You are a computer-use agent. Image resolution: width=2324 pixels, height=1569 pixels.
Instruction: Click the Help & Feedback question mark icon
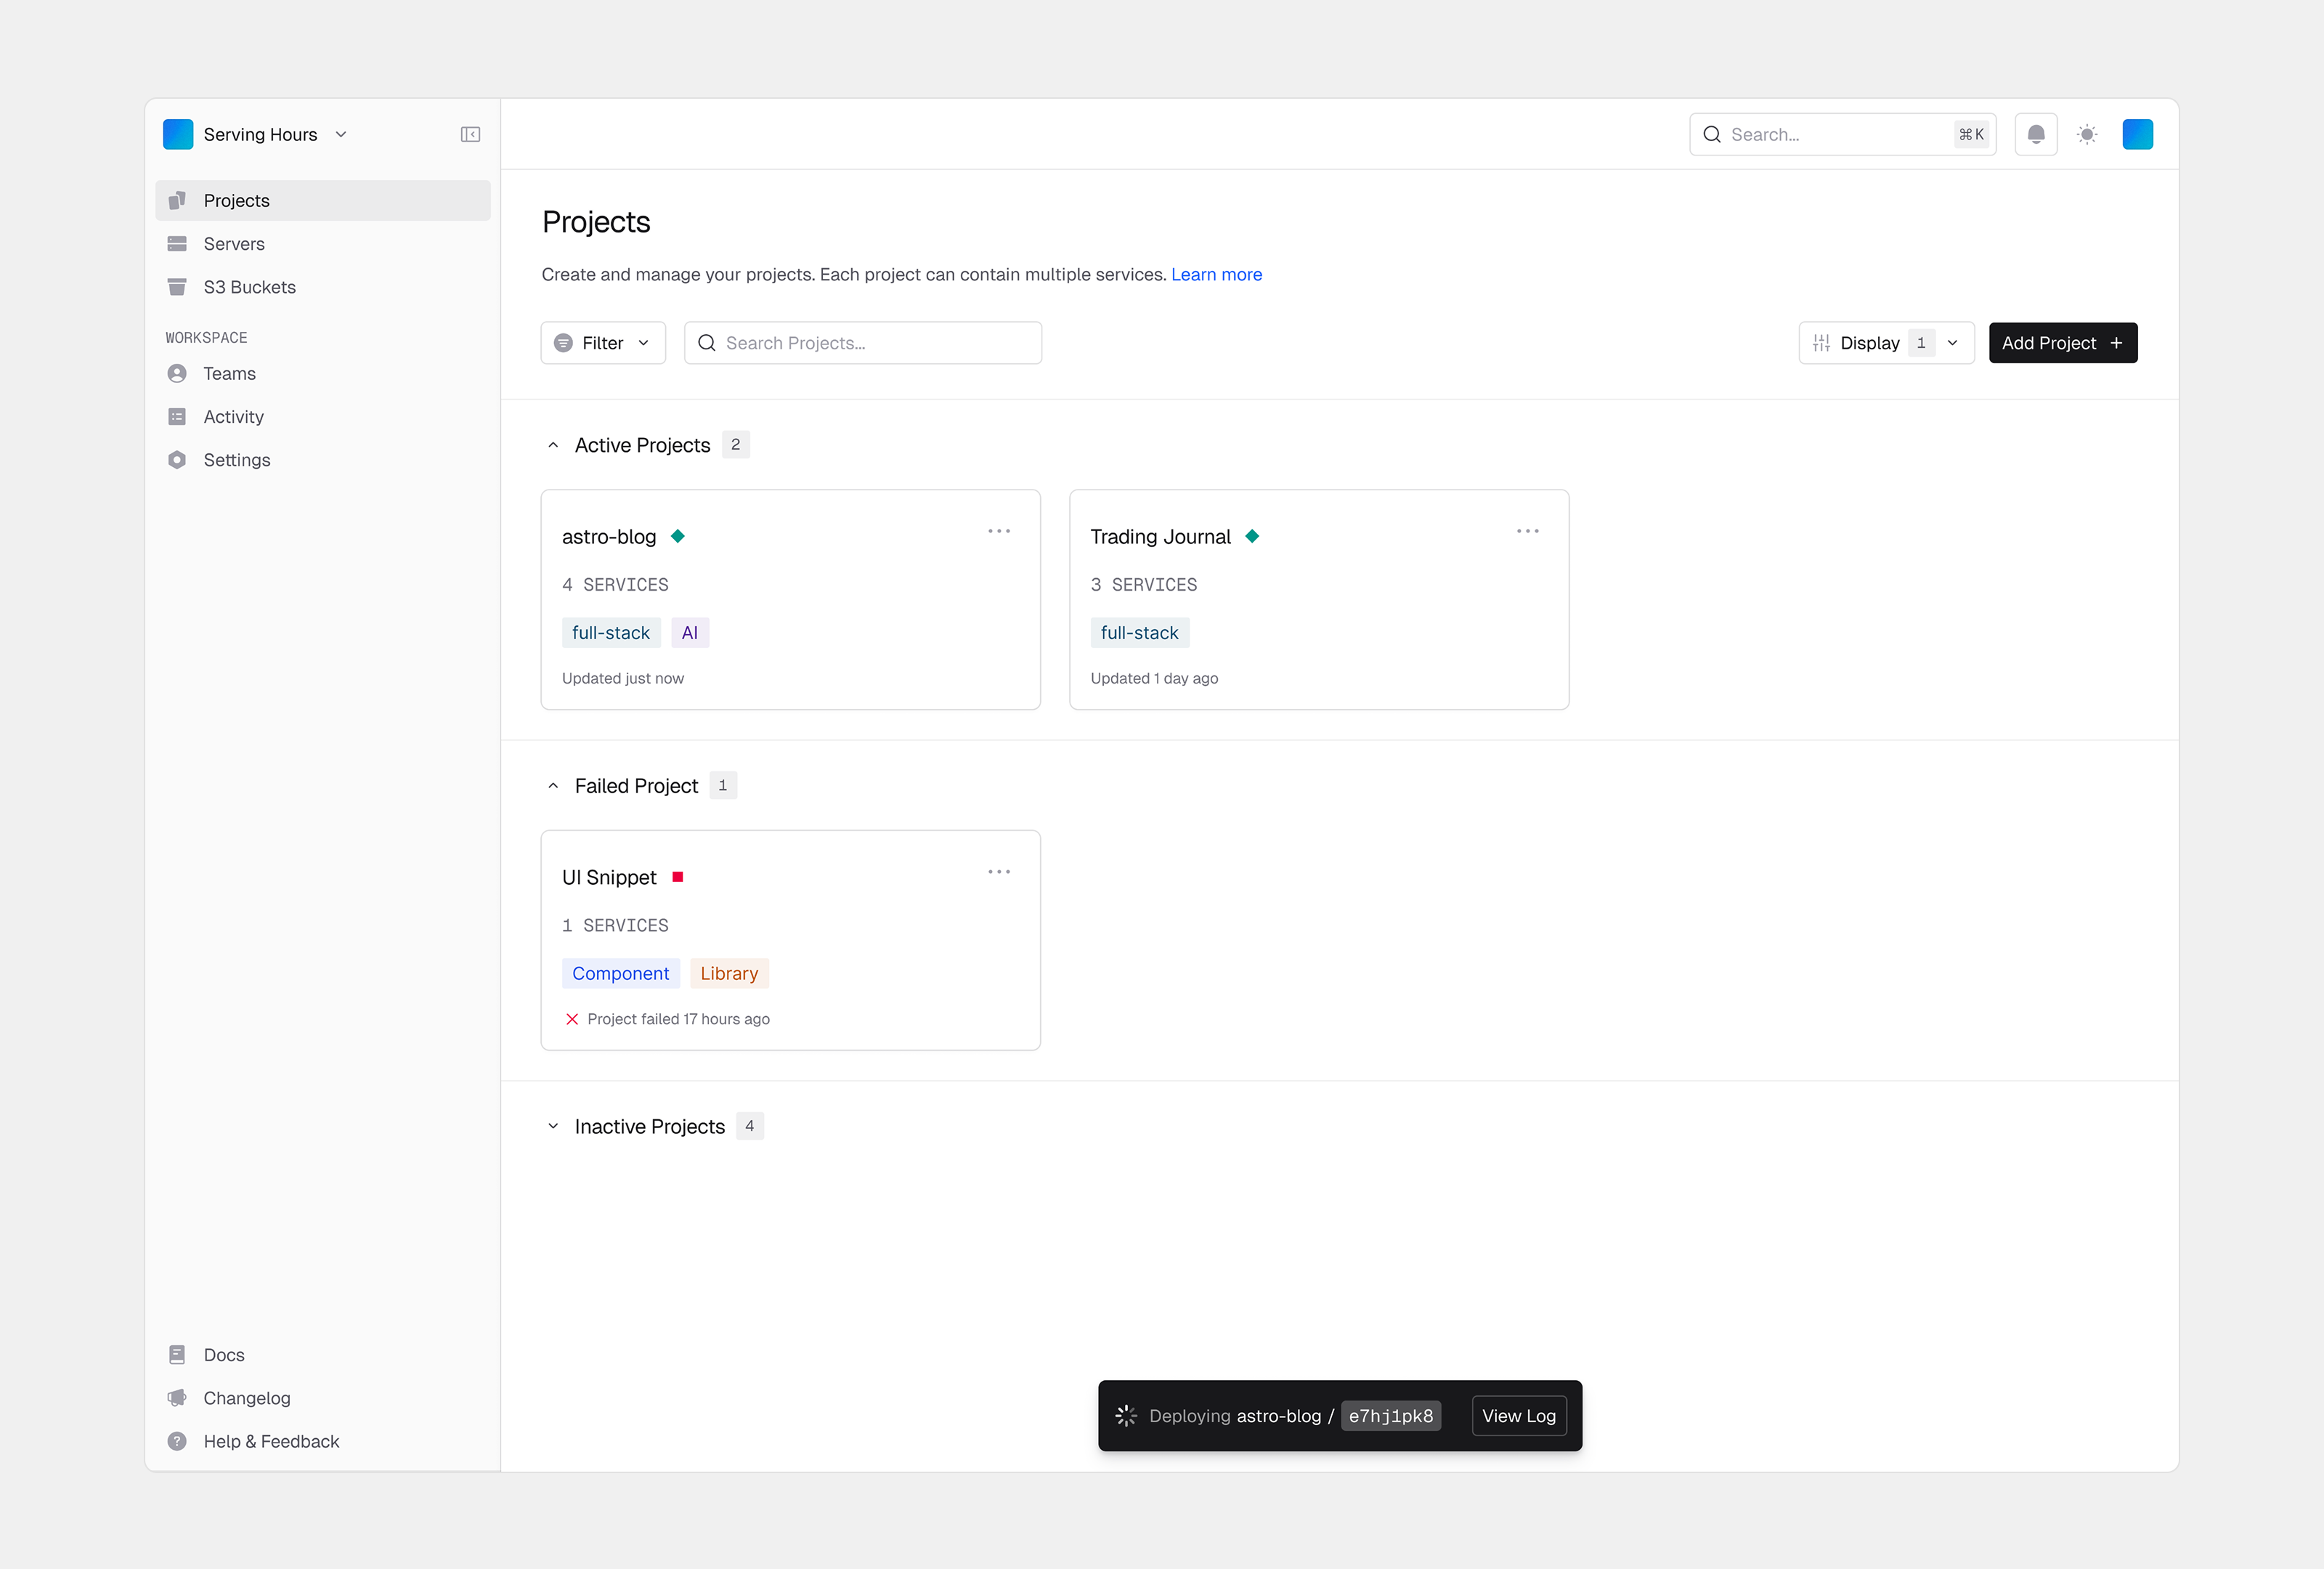177,1441
